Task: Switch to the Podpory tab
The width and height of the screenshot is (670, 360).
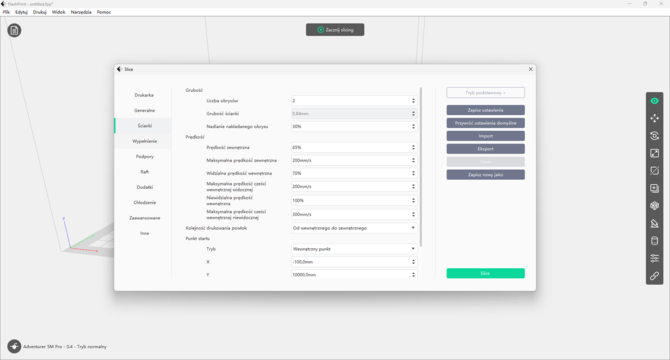Action: [x=144, y=157]
